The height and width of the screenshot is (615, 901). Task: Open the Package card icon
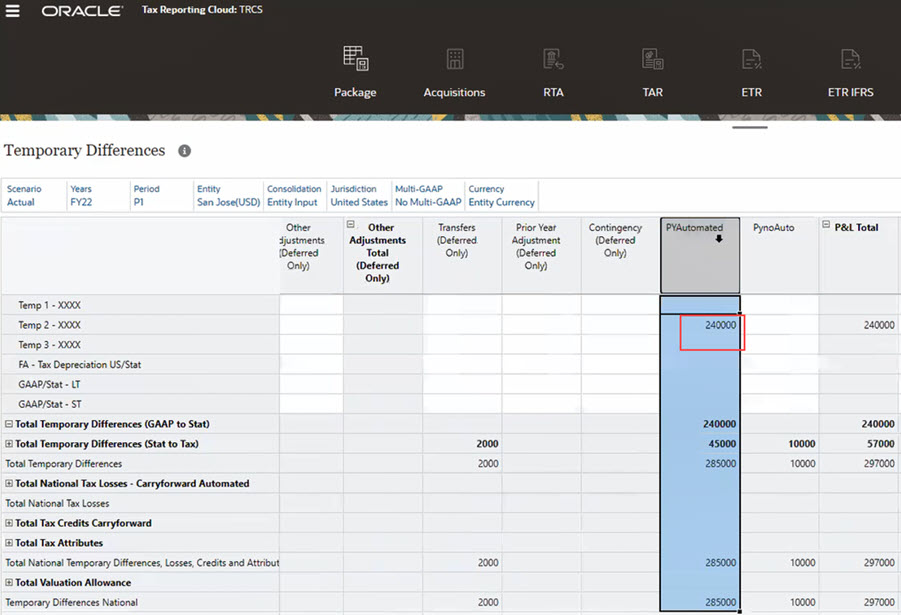[x=355, y=59]
